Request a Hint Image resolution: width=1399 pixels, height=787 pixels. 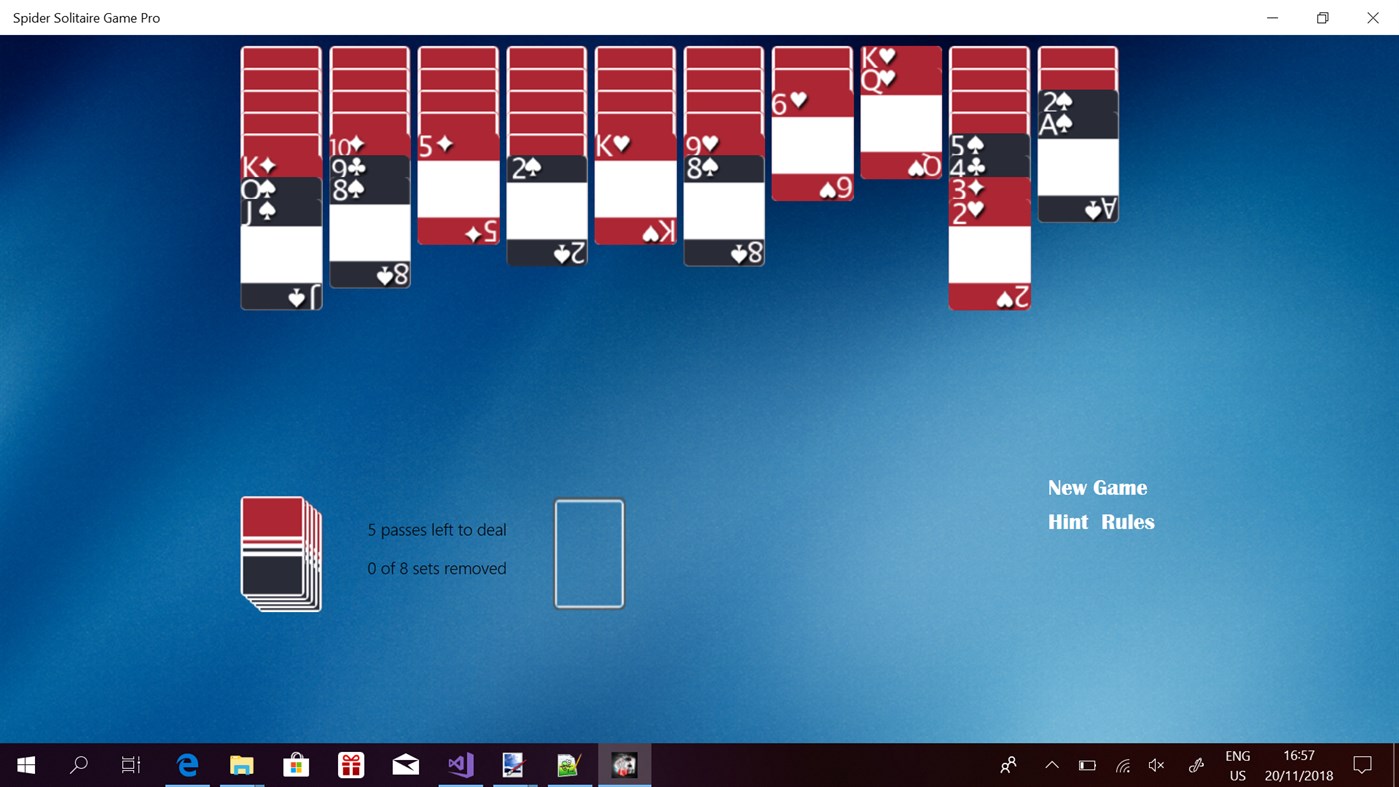[1067, 521]
